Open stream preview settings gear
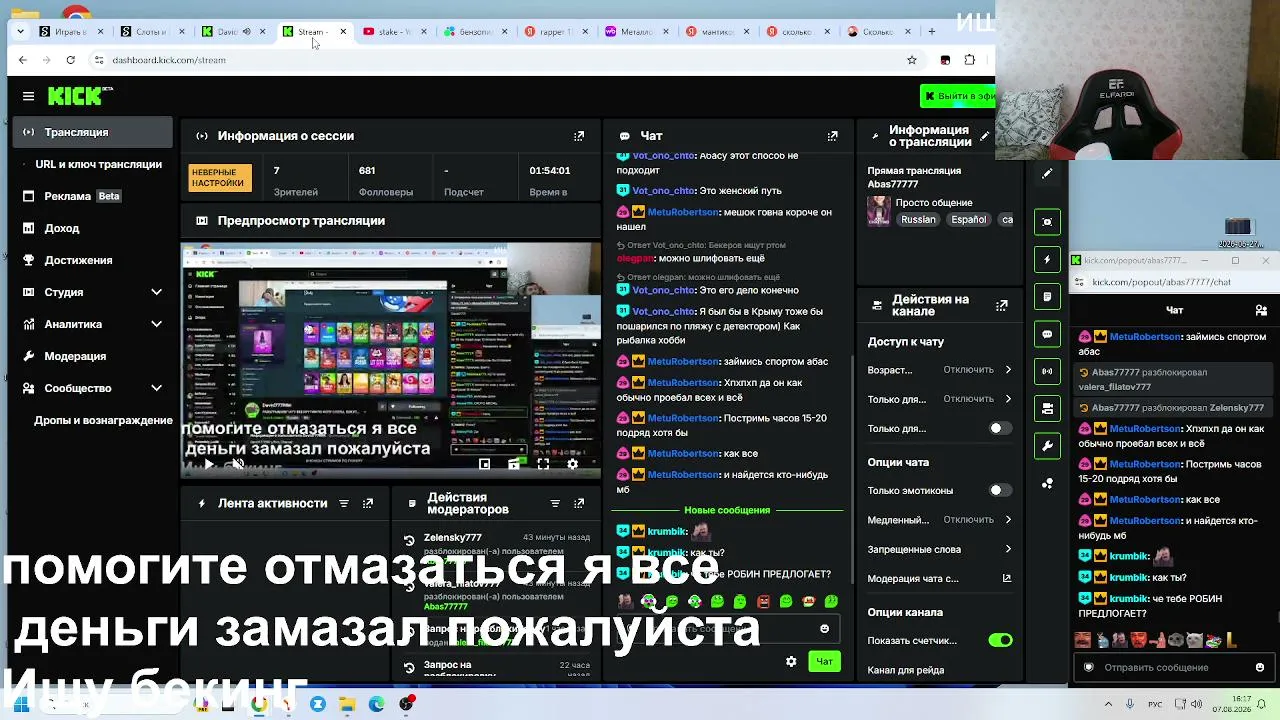1280x720 pixels. coord(572,464)
